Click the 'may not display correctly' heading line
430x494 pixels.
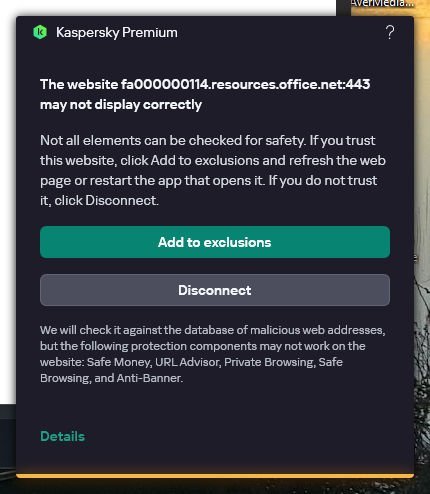tap(121, 105)
